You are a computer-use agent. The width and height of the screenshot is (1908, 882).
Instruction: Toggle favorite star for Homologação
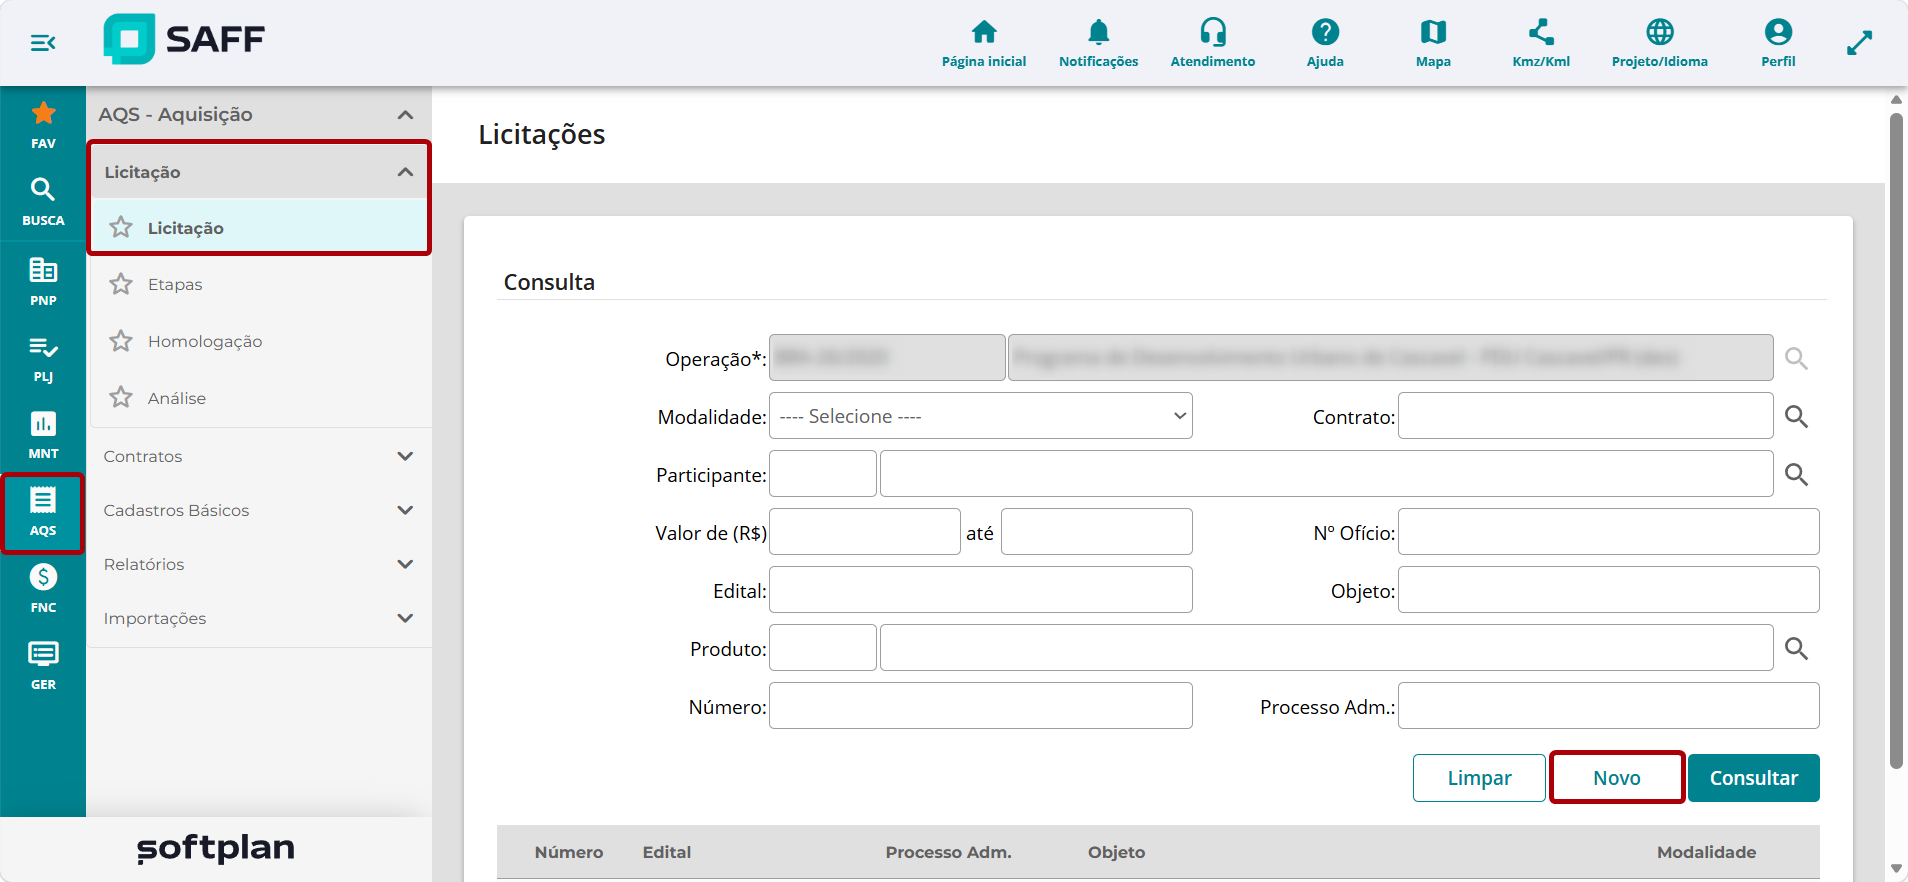[x=121, y=341]
